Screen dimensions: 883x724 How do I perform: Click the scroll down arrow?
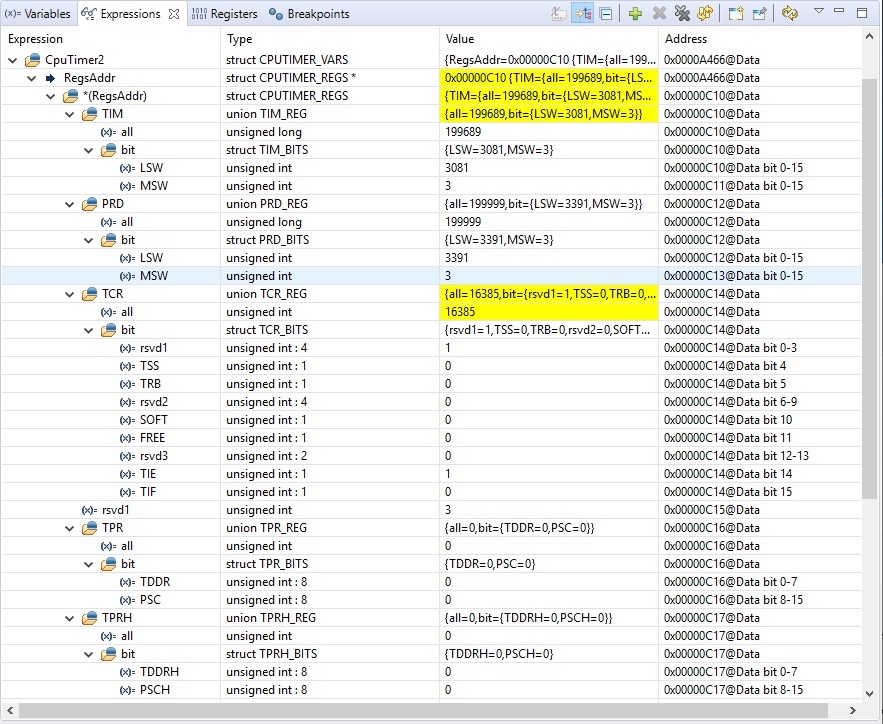(x=869, y=694)
